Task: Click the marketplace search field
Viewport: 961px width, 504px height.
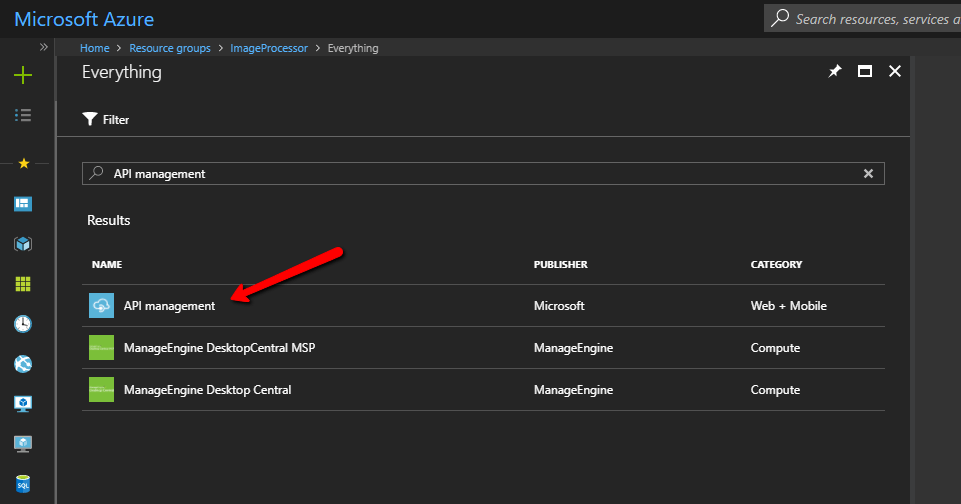Action: (x=483, y=174)
